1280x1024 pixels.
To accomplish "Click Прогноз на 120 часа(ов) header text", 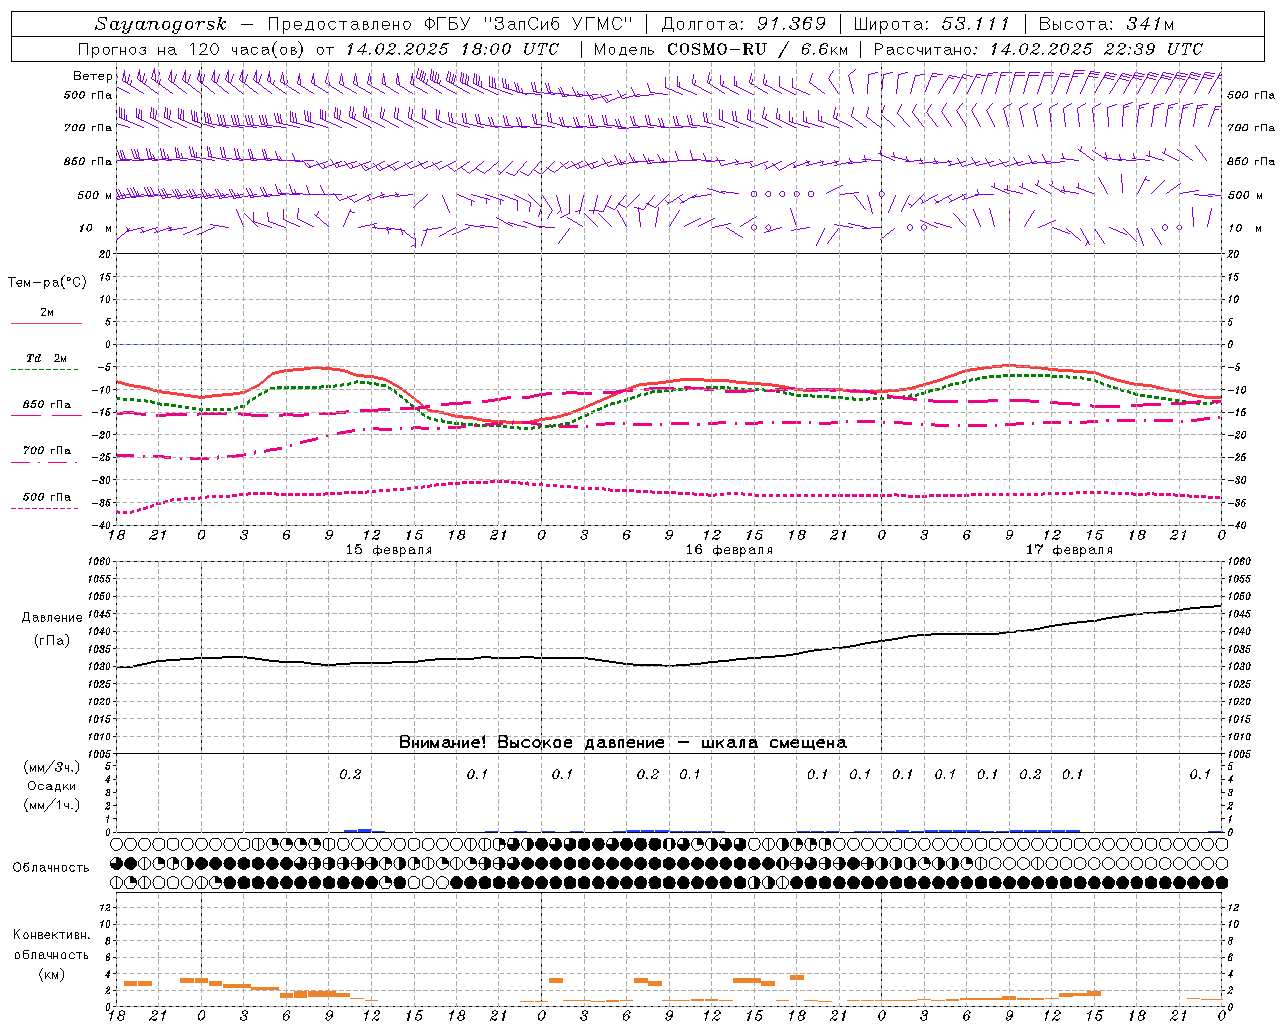I will coord(193,49).
